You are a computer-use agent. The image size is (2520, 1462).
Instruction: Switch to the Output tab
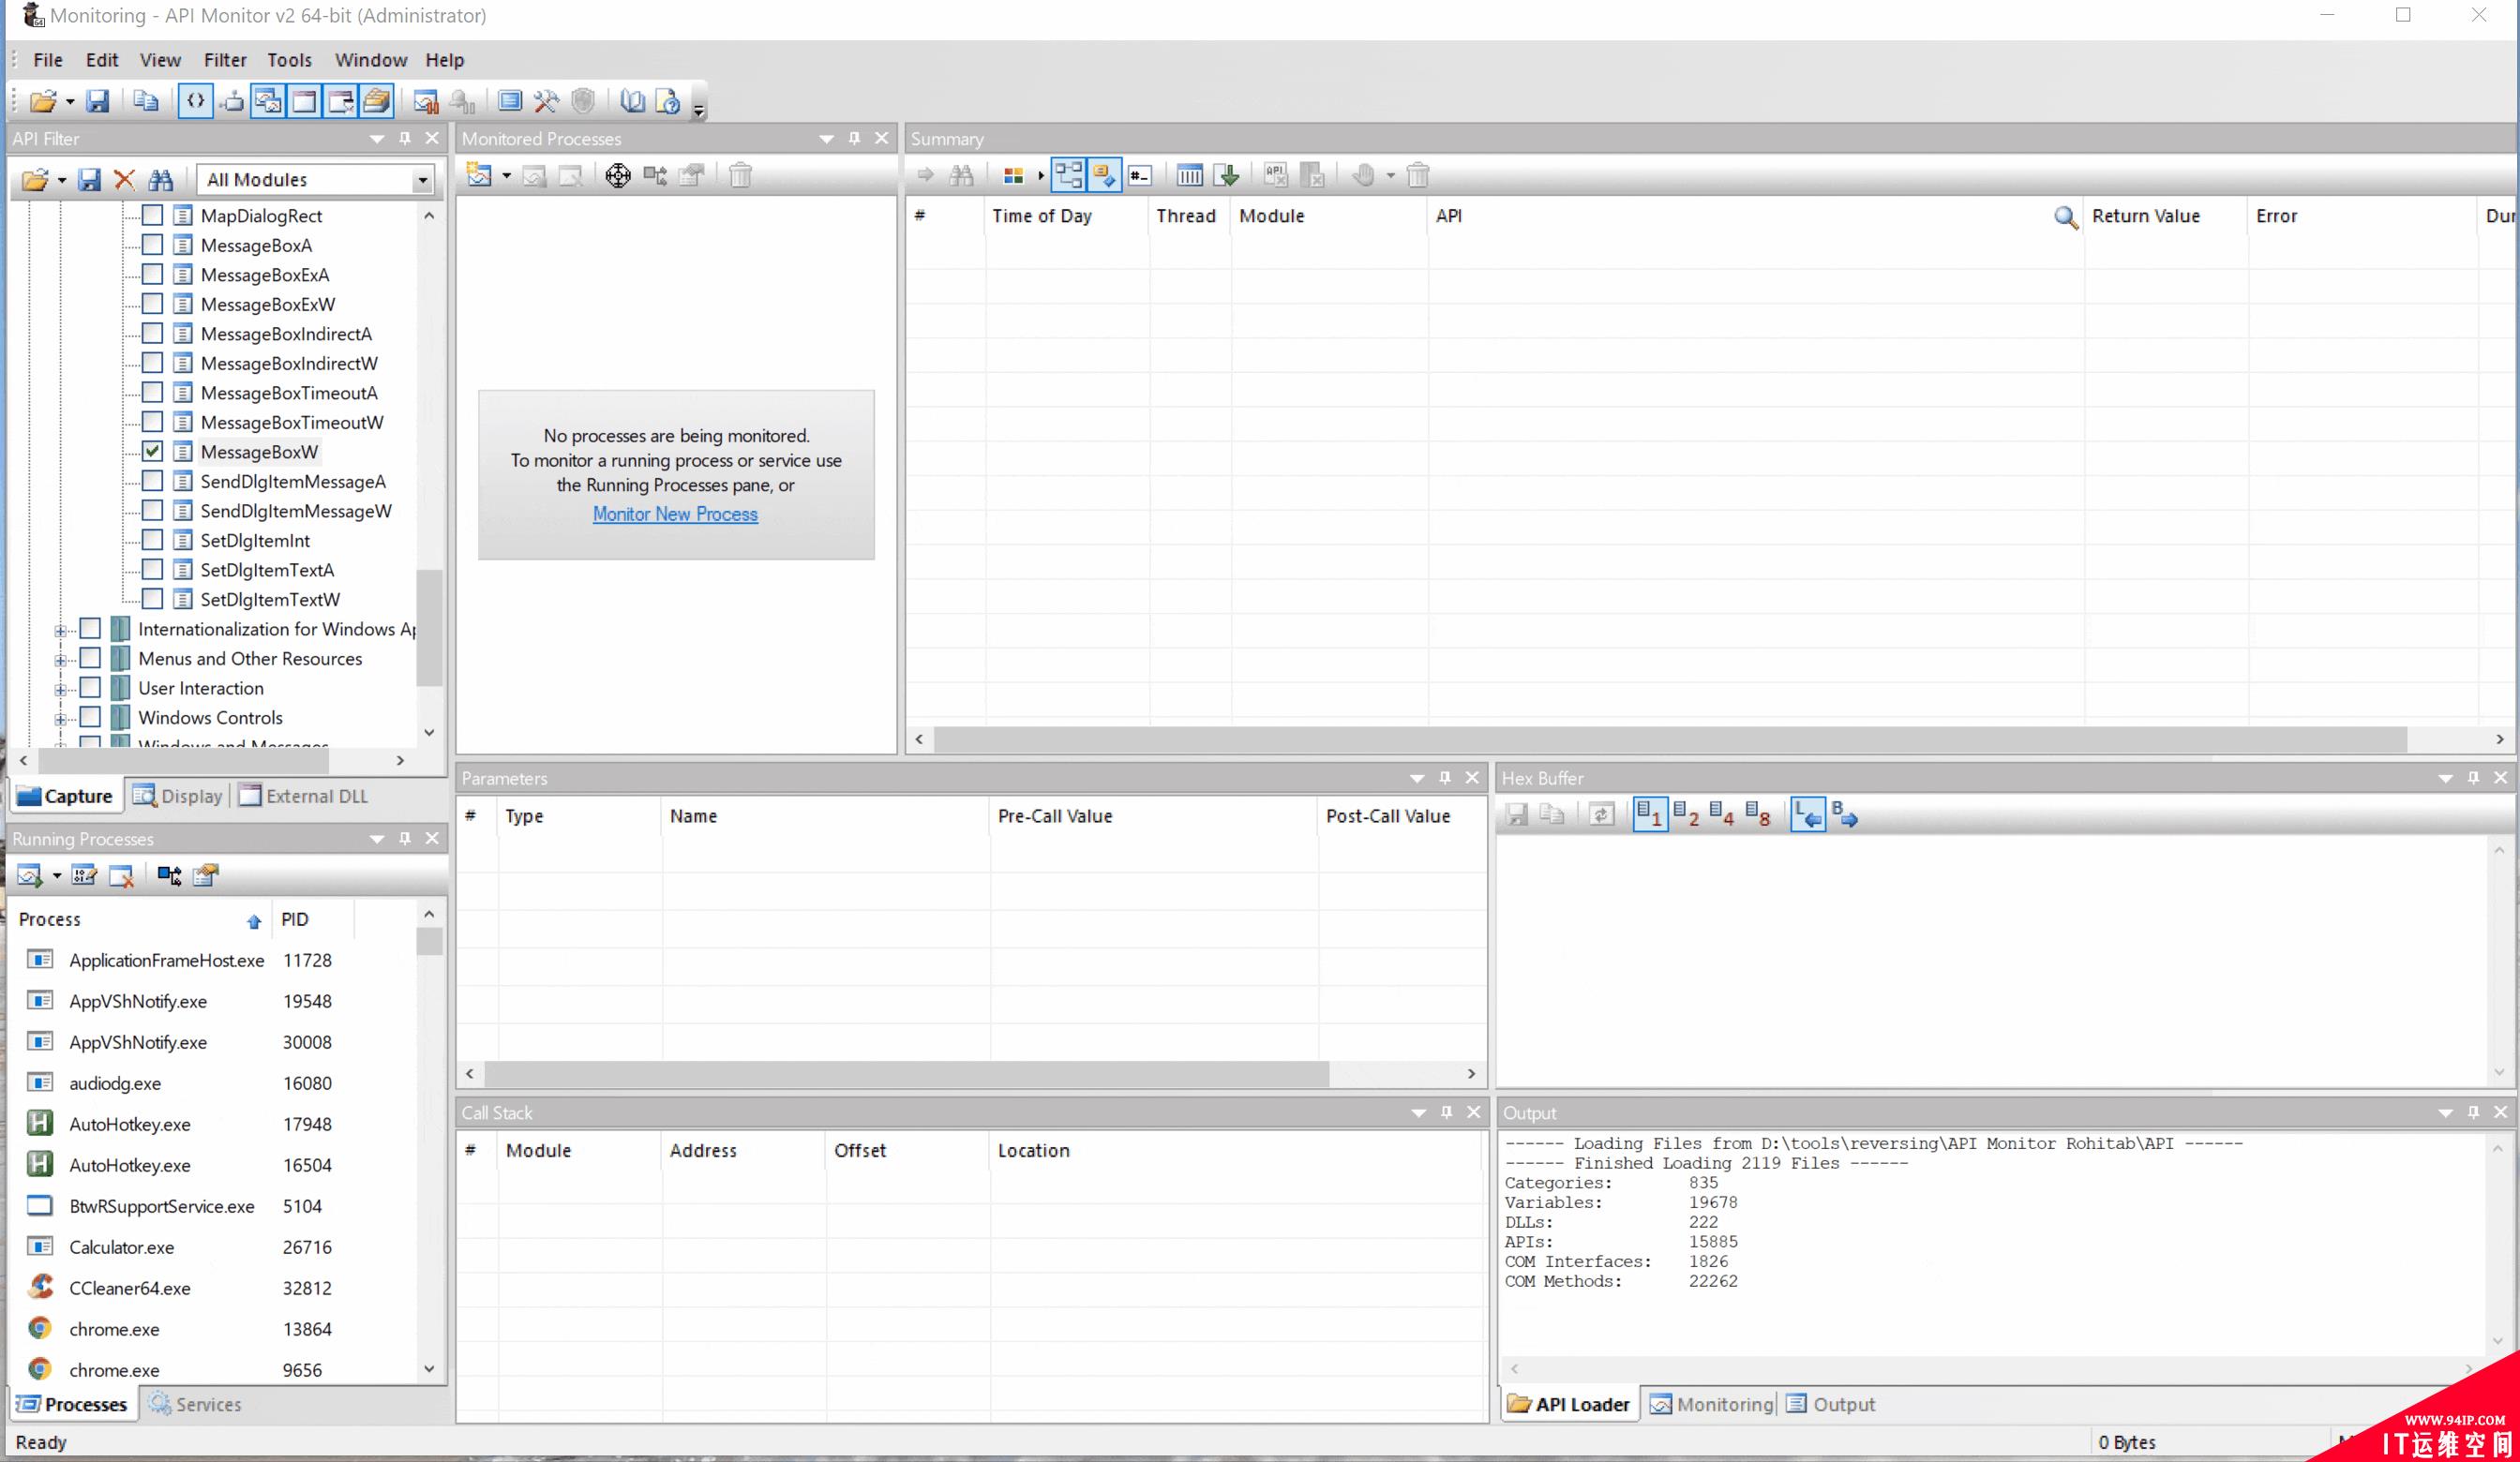tap(1830, 1404)
